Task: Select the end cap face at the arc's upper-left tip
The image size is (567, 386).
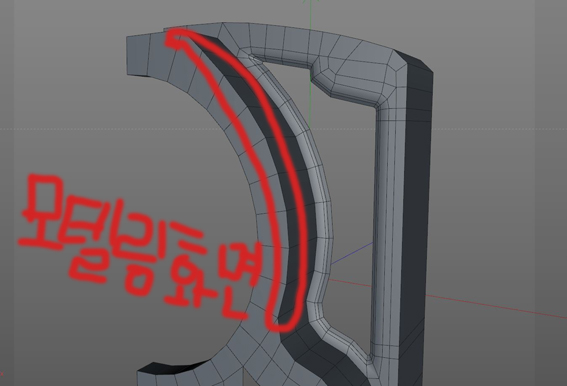Action: click(138, 55)
